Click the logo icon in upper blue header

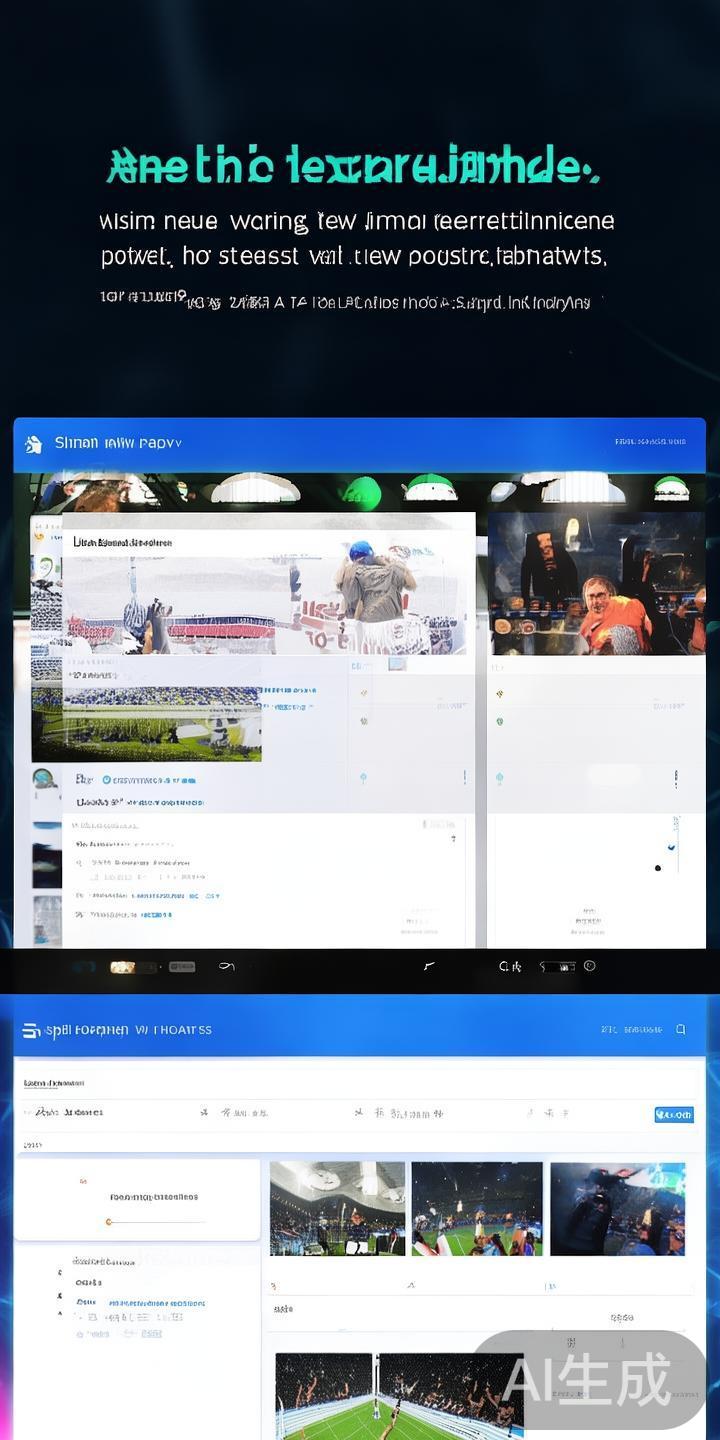pos(33,444)
